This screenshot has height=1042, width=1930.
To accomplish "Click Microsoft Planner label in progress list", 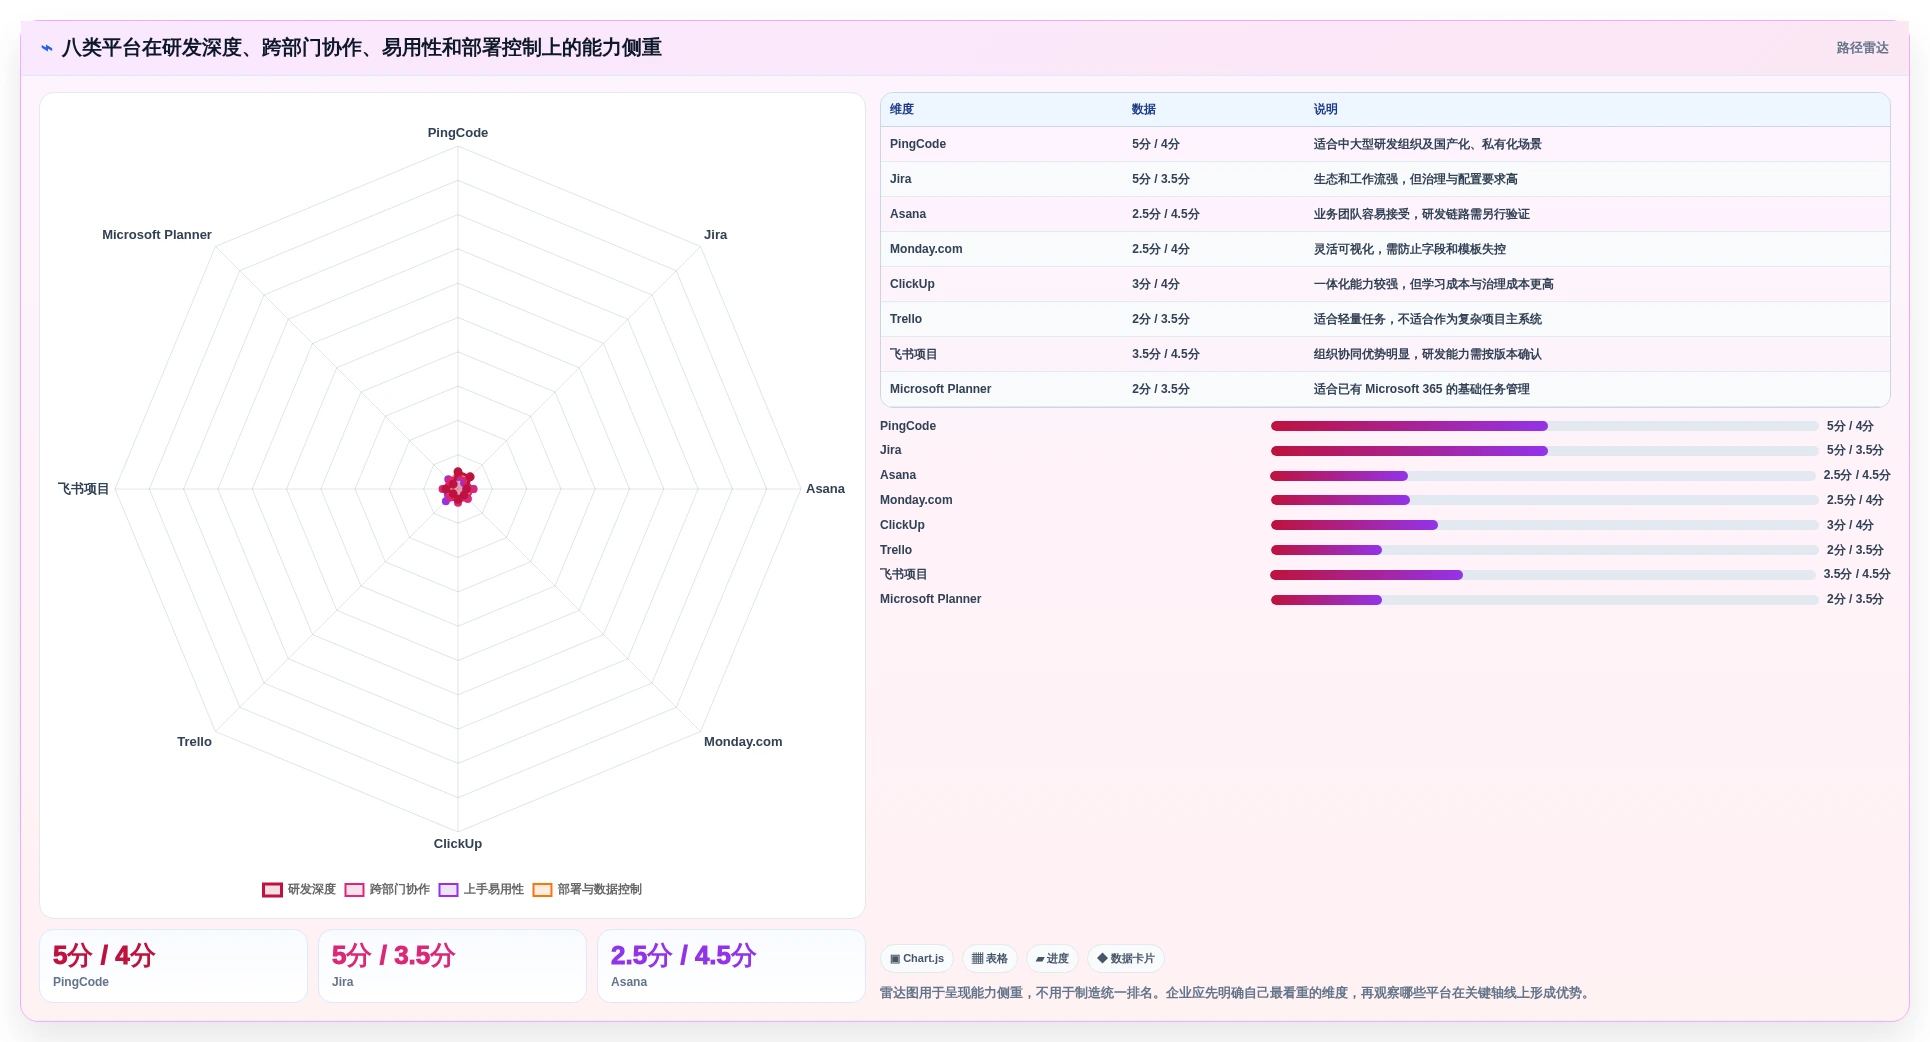I will (930, 599).
